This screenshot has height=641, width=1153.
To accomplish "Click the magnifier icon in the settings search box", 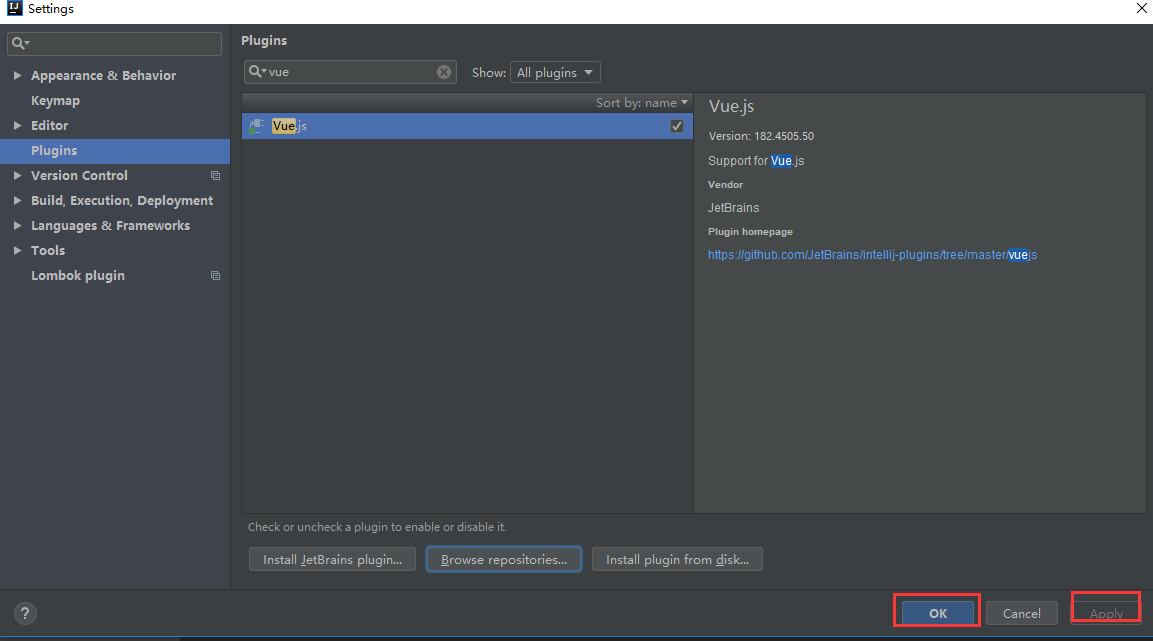I will pyautogui.click(x=21, y=43).
